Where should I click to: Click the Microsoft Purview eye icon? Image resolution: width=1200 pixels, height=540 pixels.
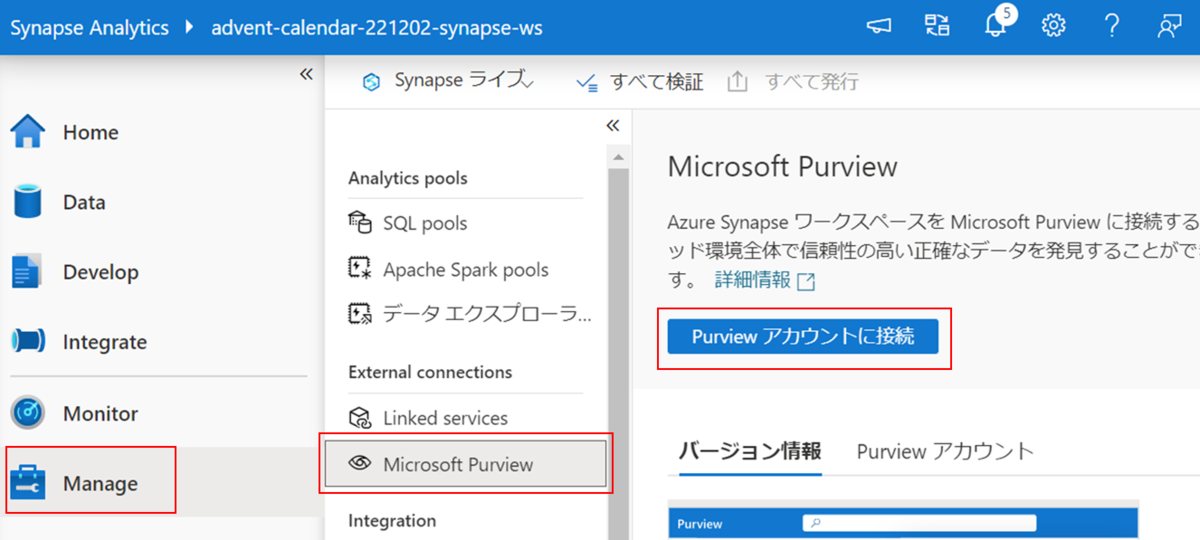(x=360, y=464)
